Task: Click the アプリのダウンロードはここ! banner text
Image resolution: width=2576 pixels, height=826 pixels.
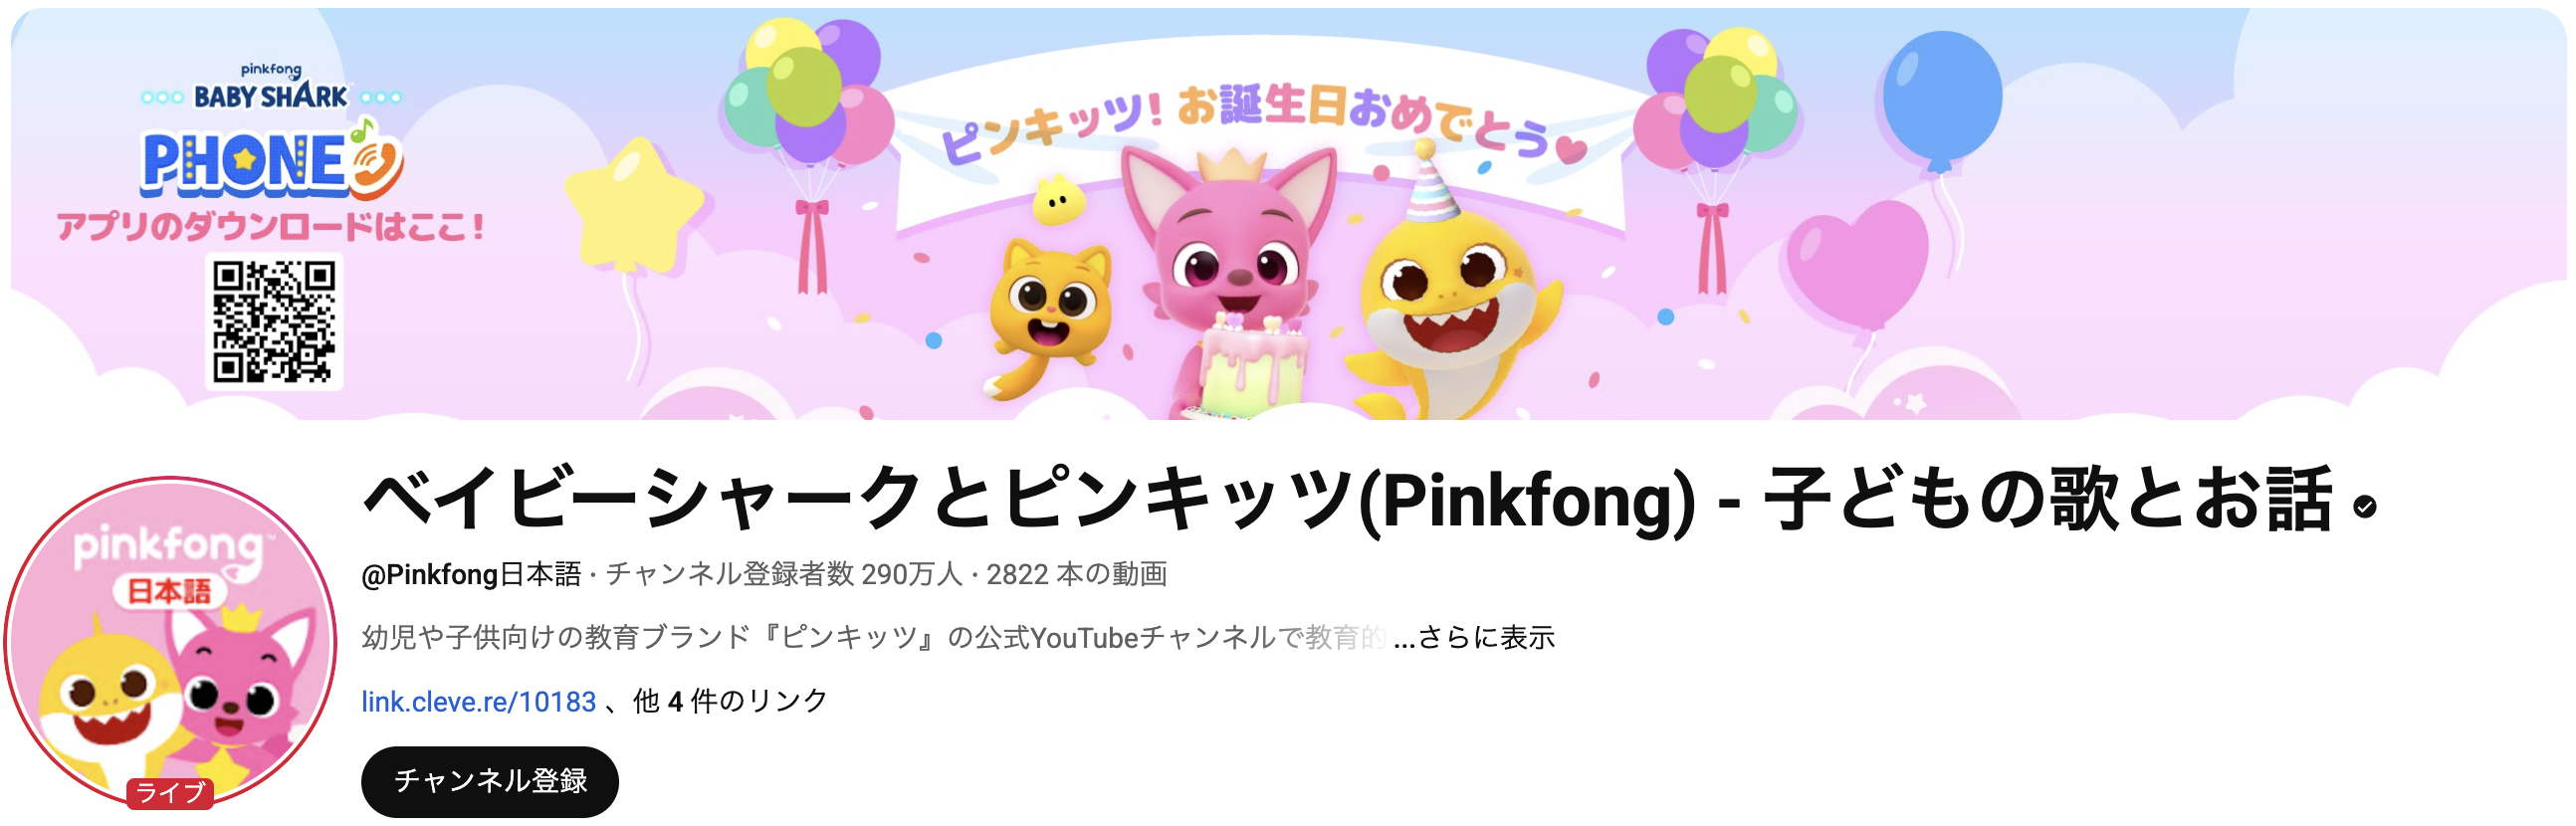Action: [x=270, y=227]
